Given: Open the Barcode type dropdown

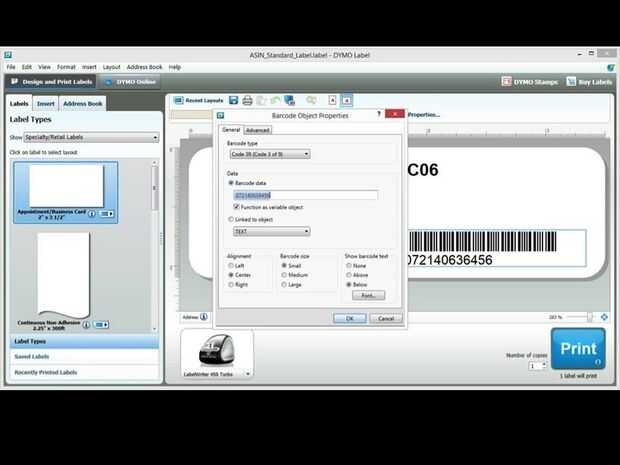Looking at the screenshot, I should point(270,154).
